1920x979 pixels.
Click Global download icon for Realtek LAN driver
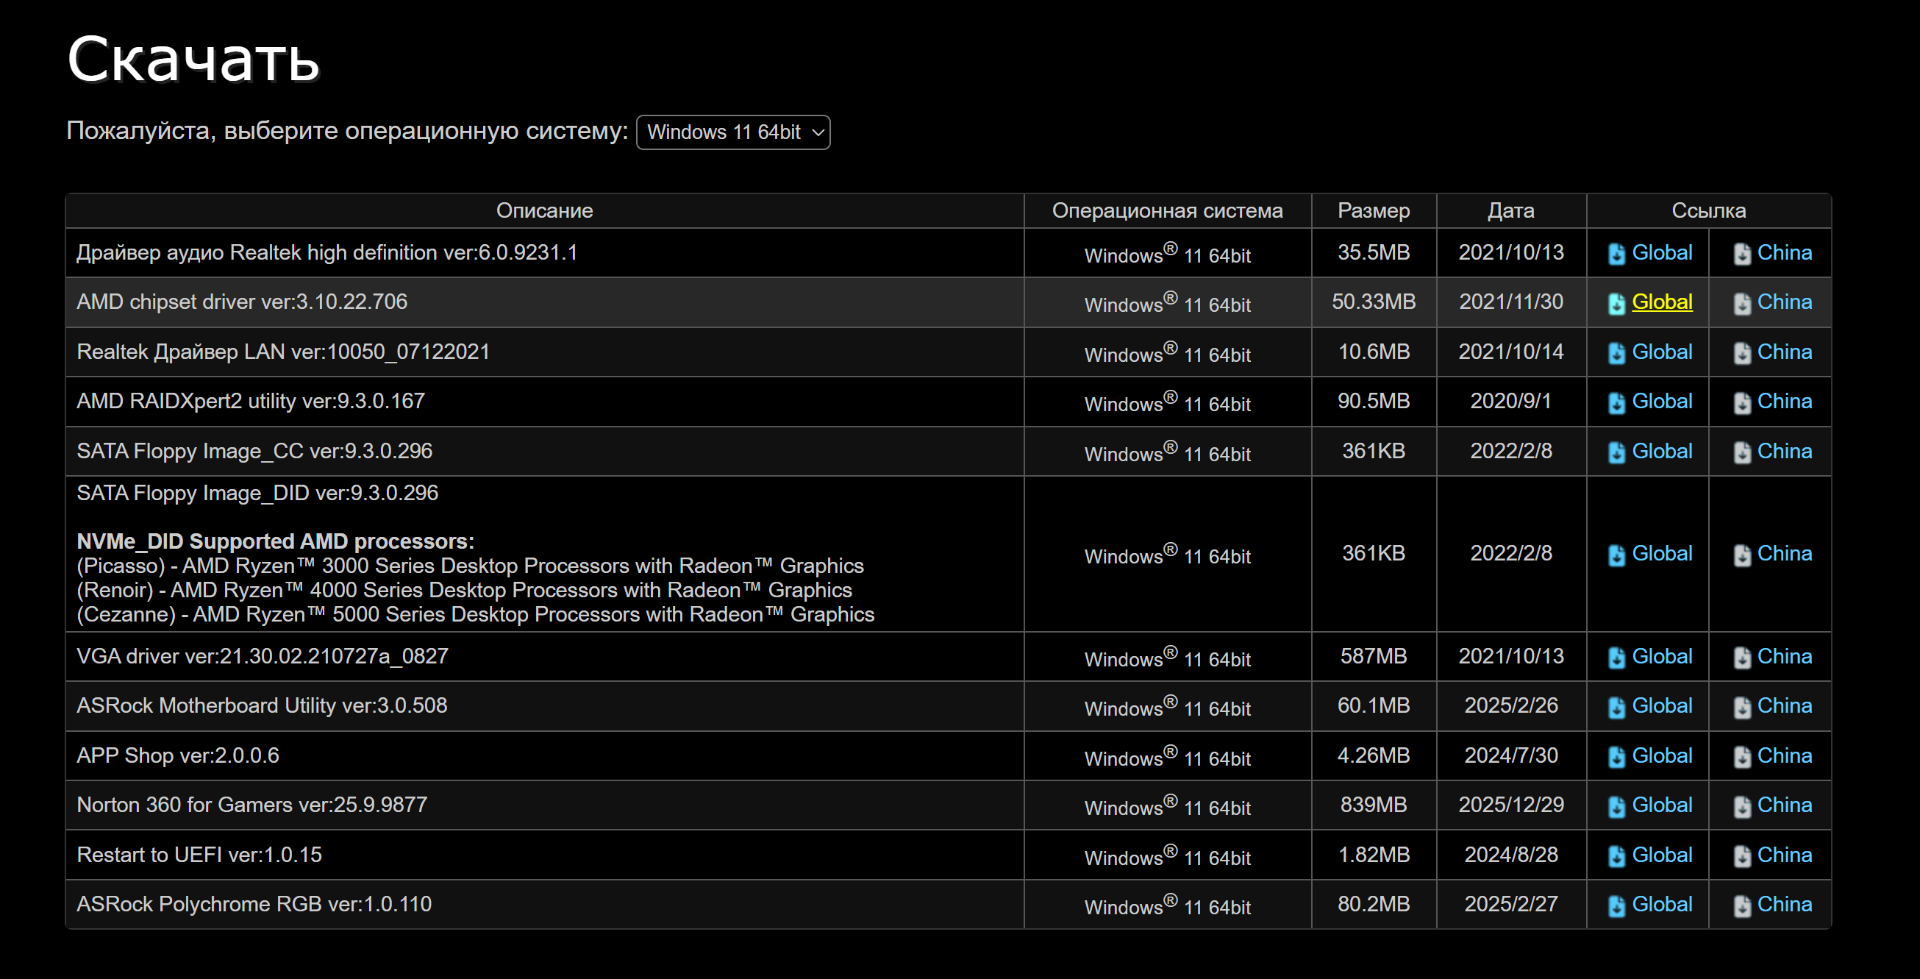click(x=1616, y=353)
